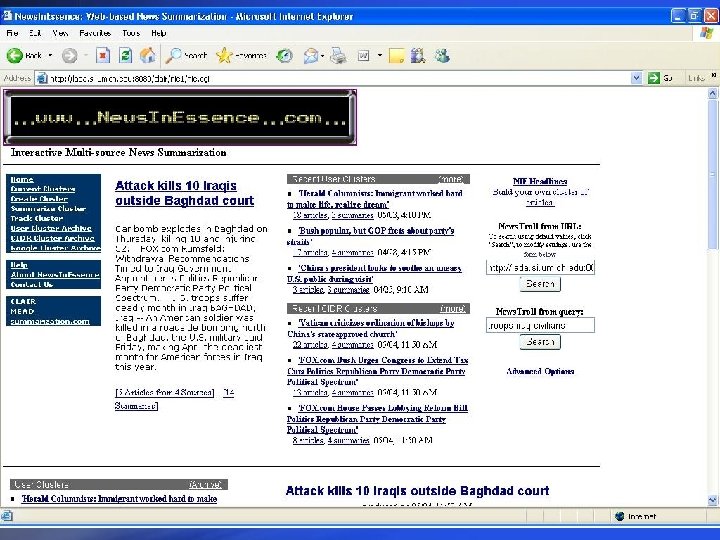
Task: Click the Research books icon
Action: [418, 56]
